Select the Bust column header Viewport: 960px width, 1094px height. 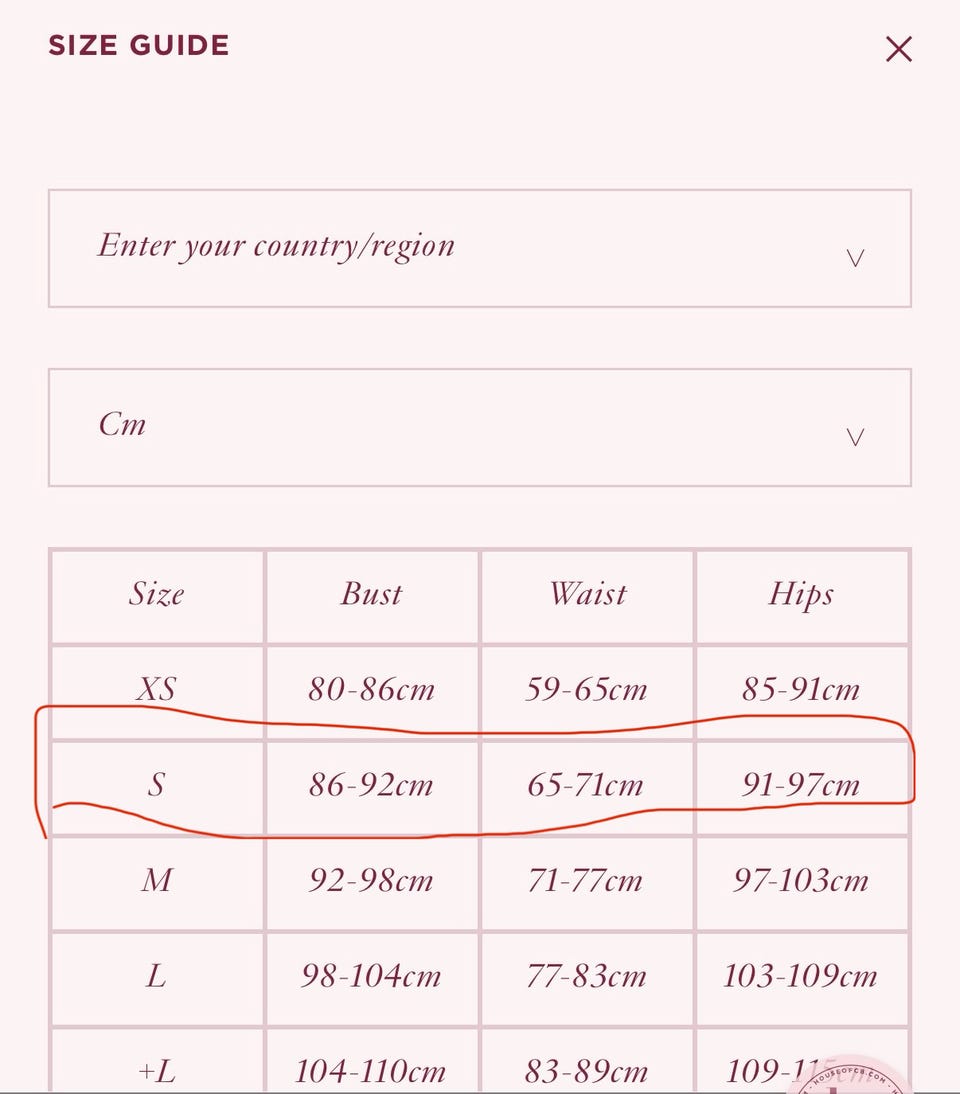click(372, 595)
